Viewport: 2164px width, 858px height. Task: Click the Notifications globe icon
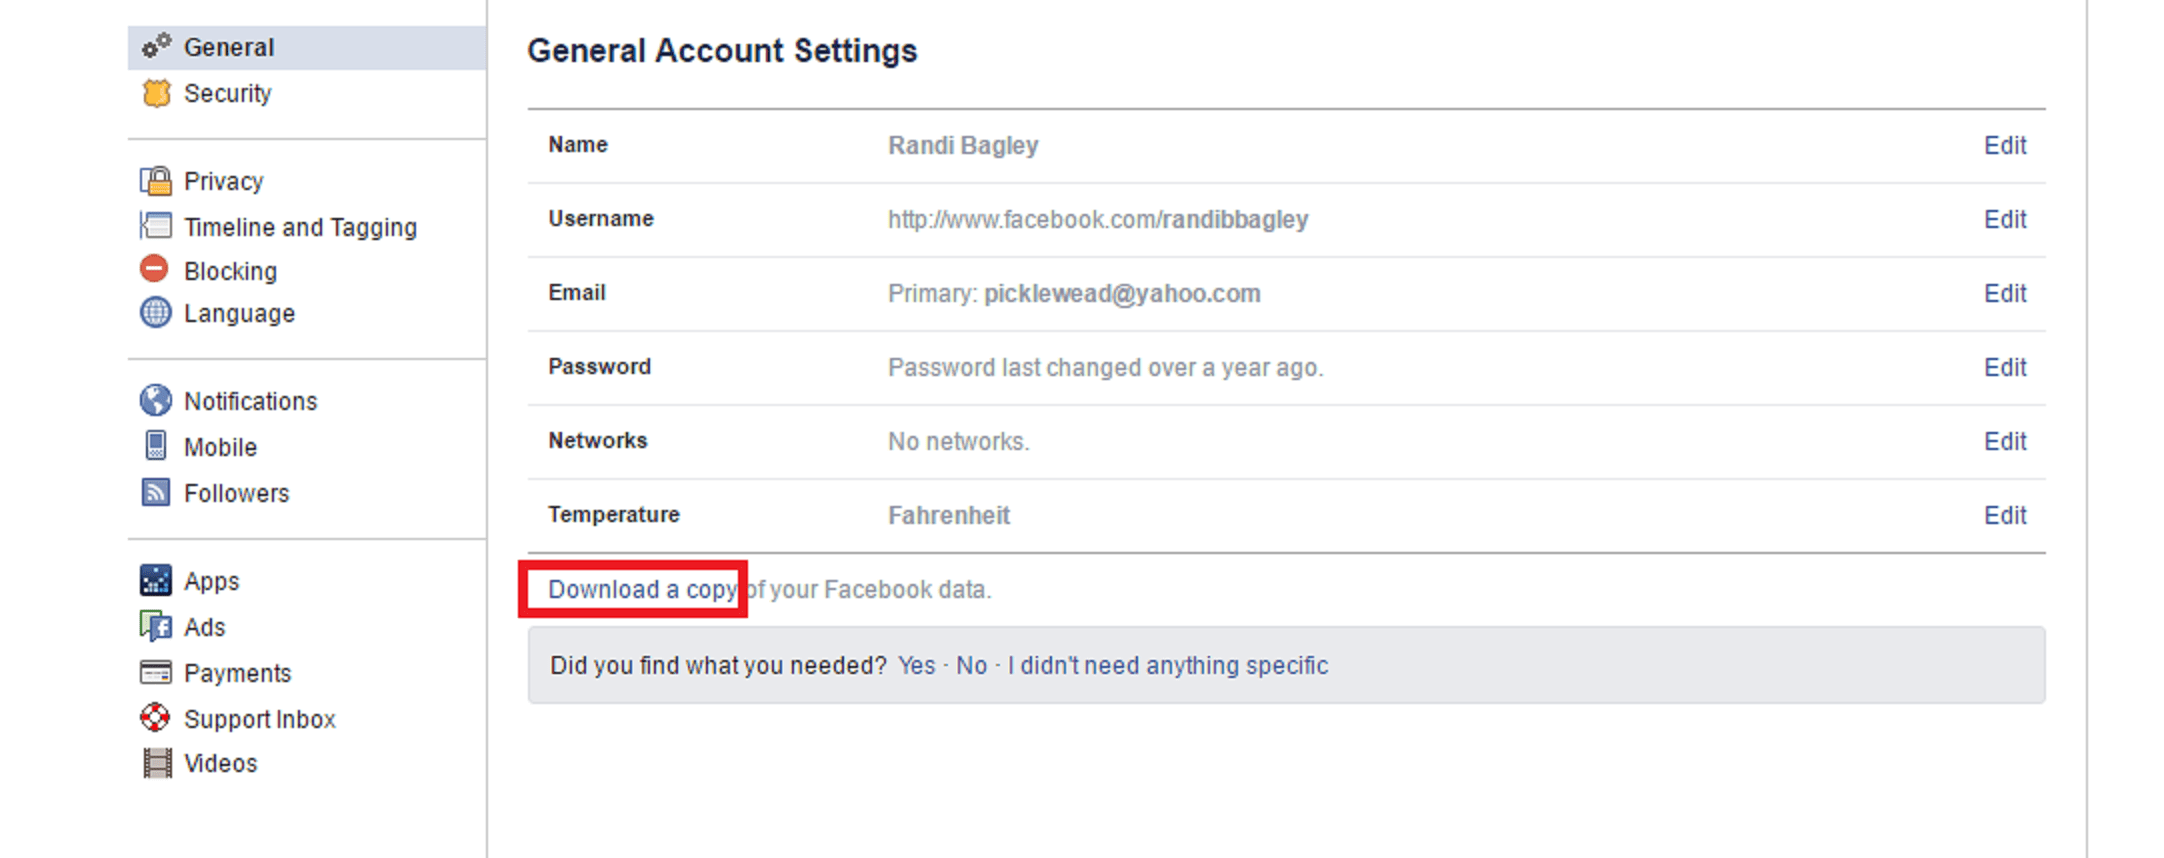tap(155, 400)
